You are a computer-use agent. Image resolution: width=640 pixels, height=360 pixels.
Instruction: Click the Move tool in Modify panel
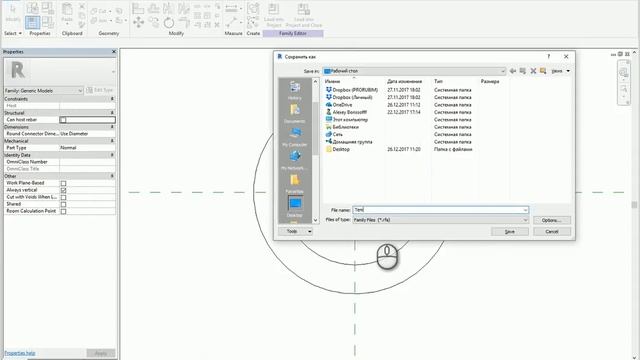[138, 22]
